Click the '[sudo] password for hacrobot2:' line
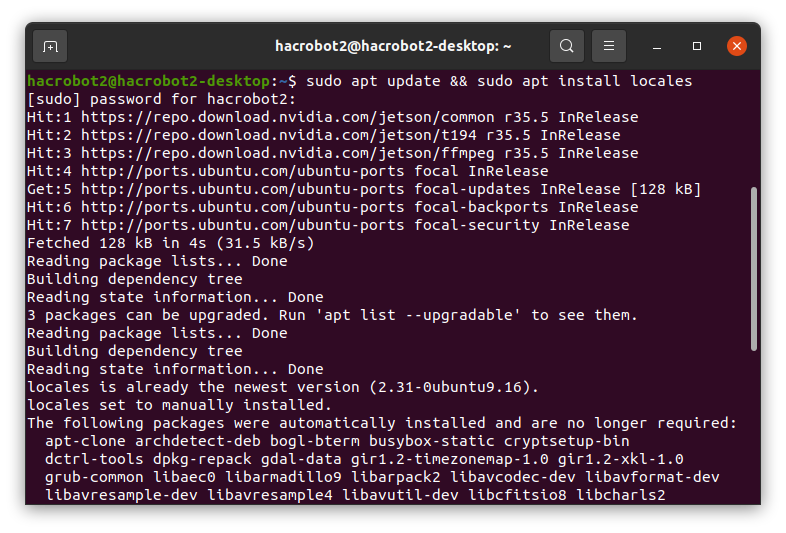Image resolution: width=786 pixels, height=533 pixels. 161,99
